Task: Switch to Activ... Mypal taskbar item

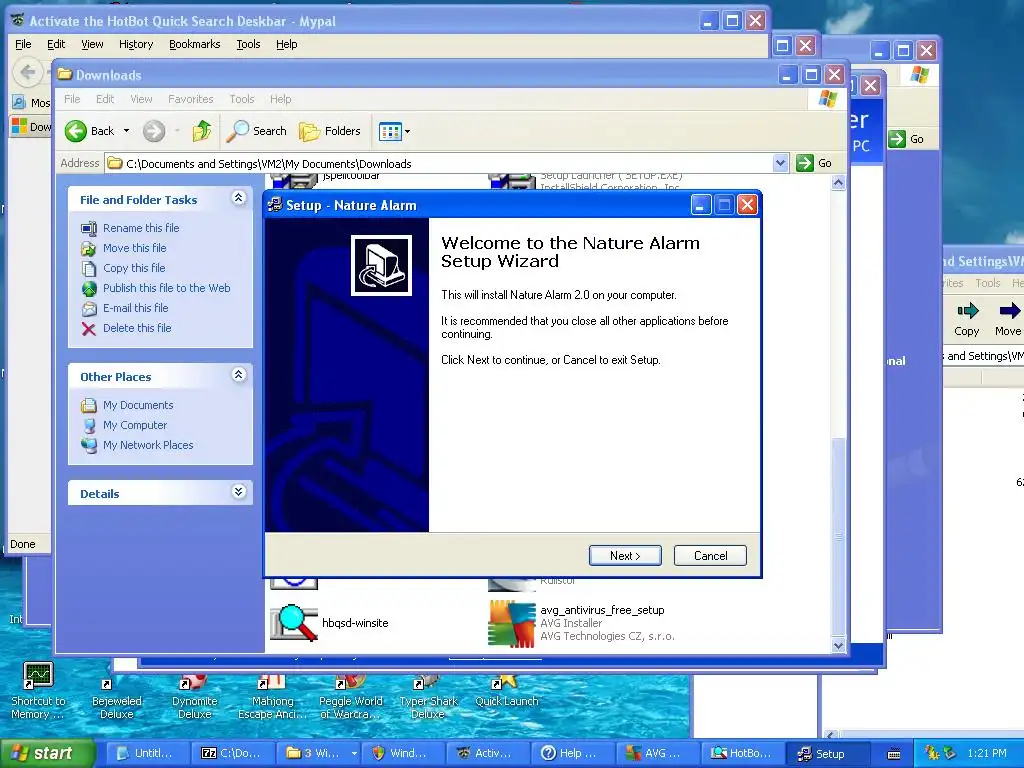Action: tap(488, 753)
